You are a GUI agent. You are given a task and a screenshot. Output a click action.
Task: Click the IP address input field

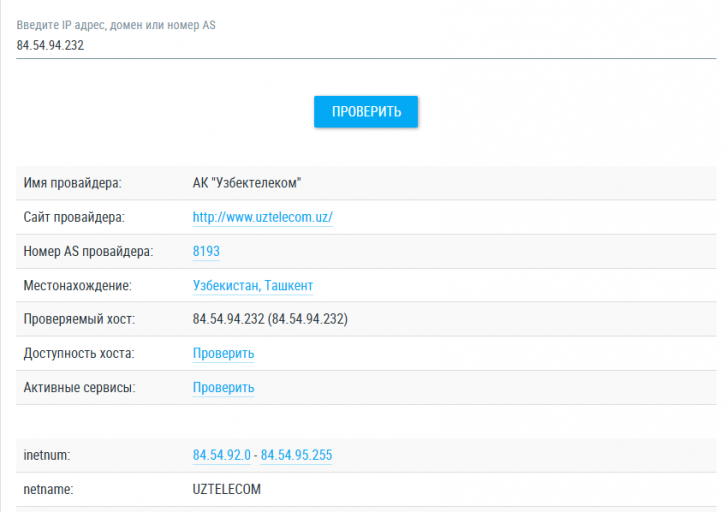366,45
